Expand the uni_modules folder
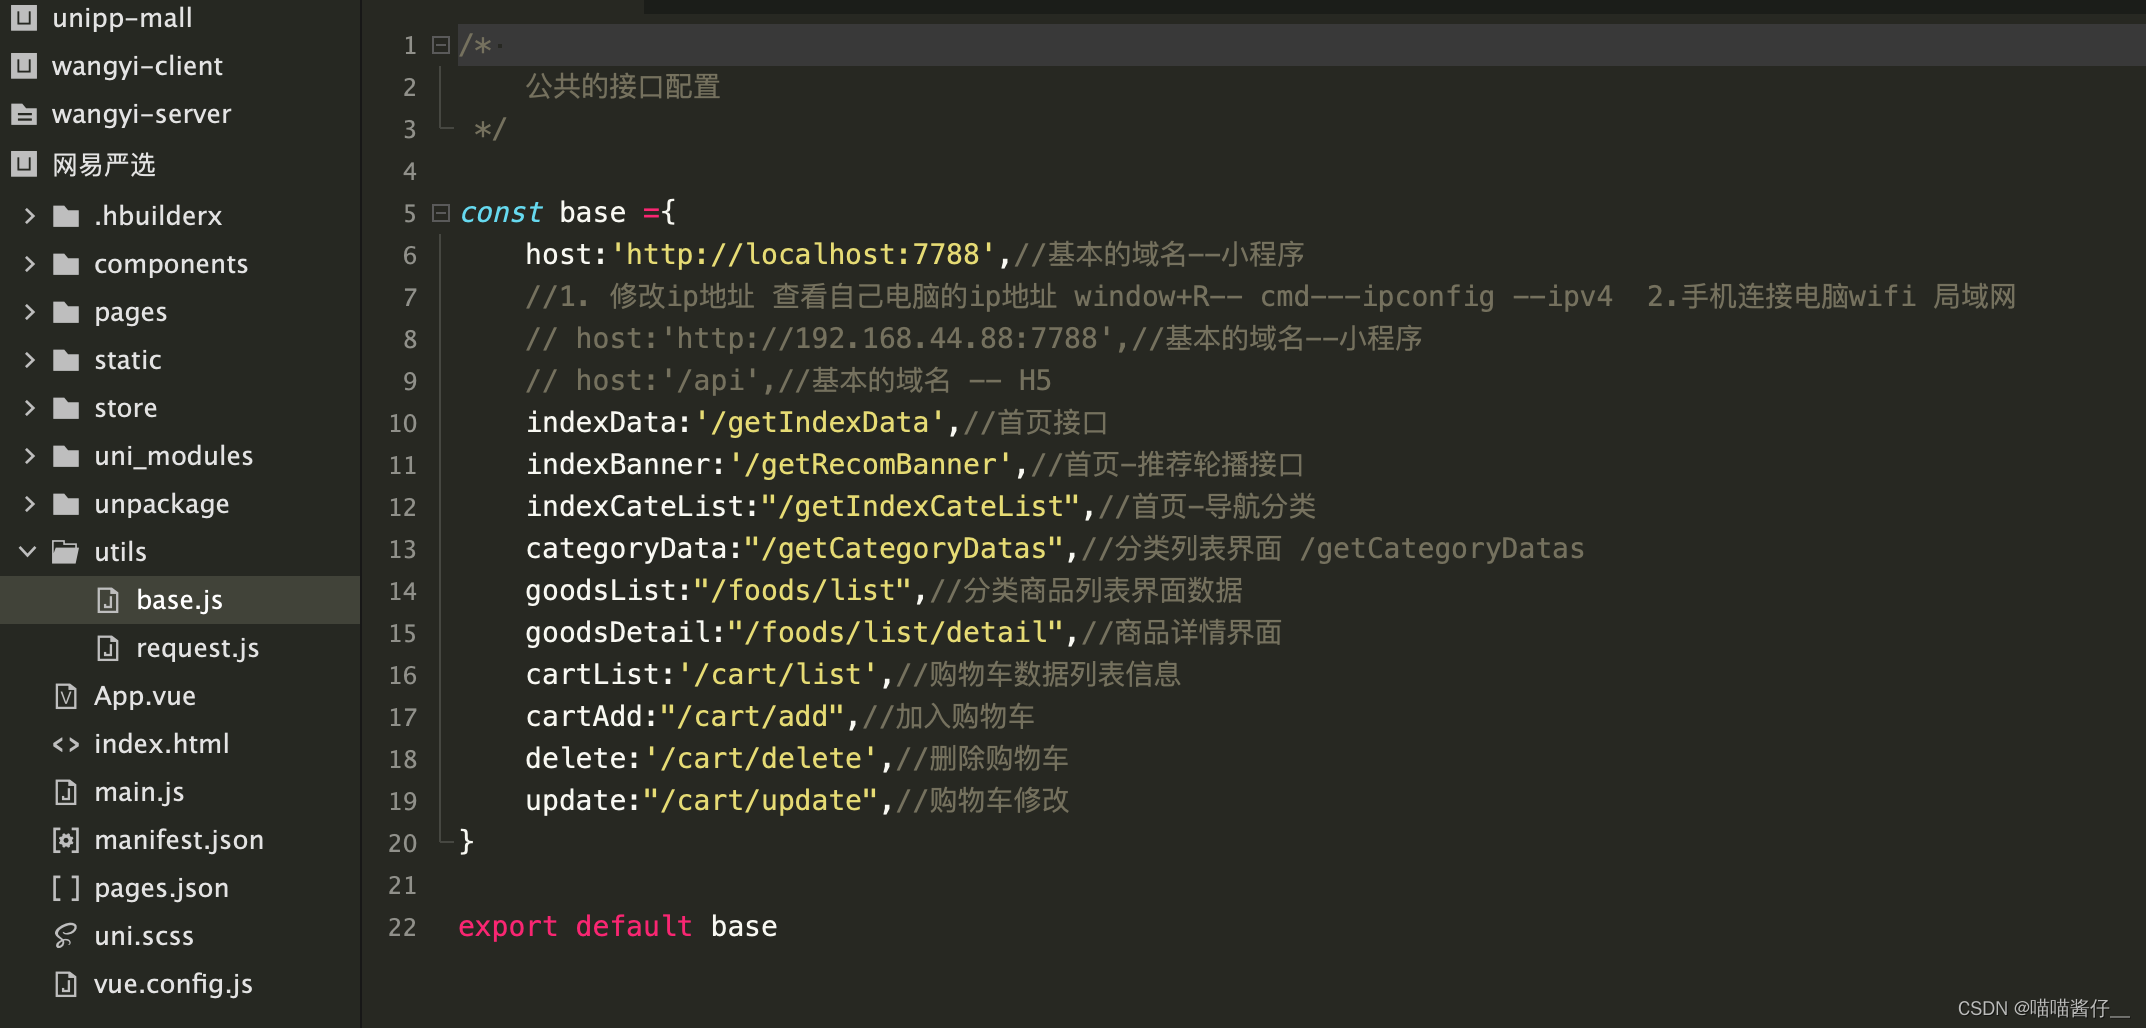 pos(29,455)
